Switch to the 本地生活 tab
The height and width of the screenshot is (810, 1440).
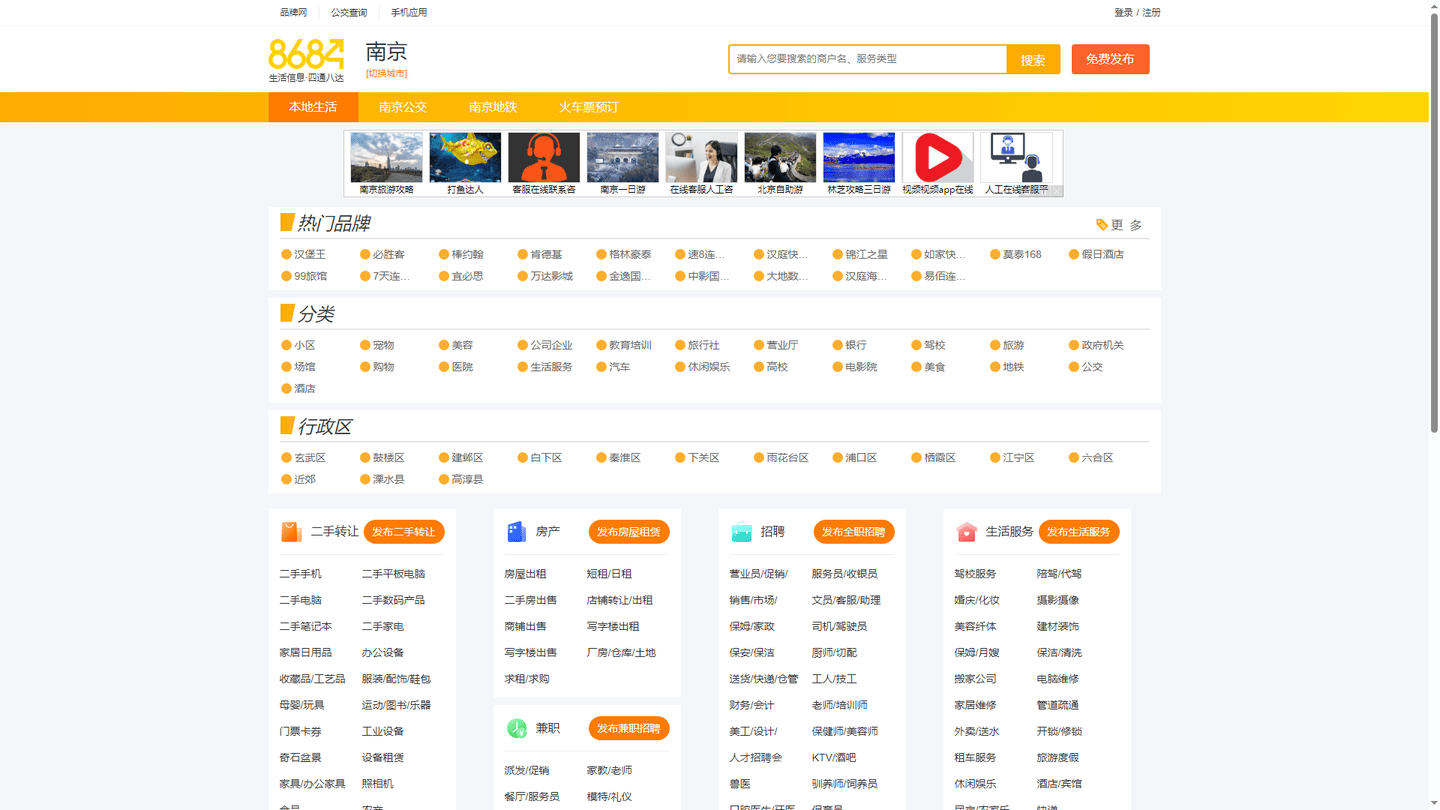click(x=313, y=107)
